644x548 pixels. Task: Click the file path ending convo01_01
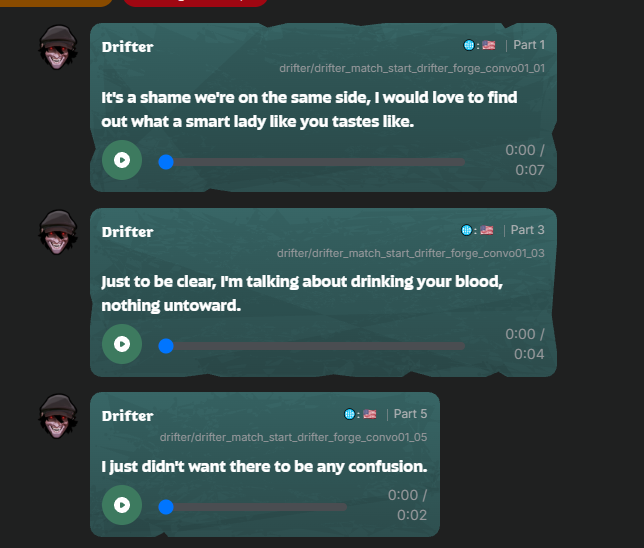412,68
